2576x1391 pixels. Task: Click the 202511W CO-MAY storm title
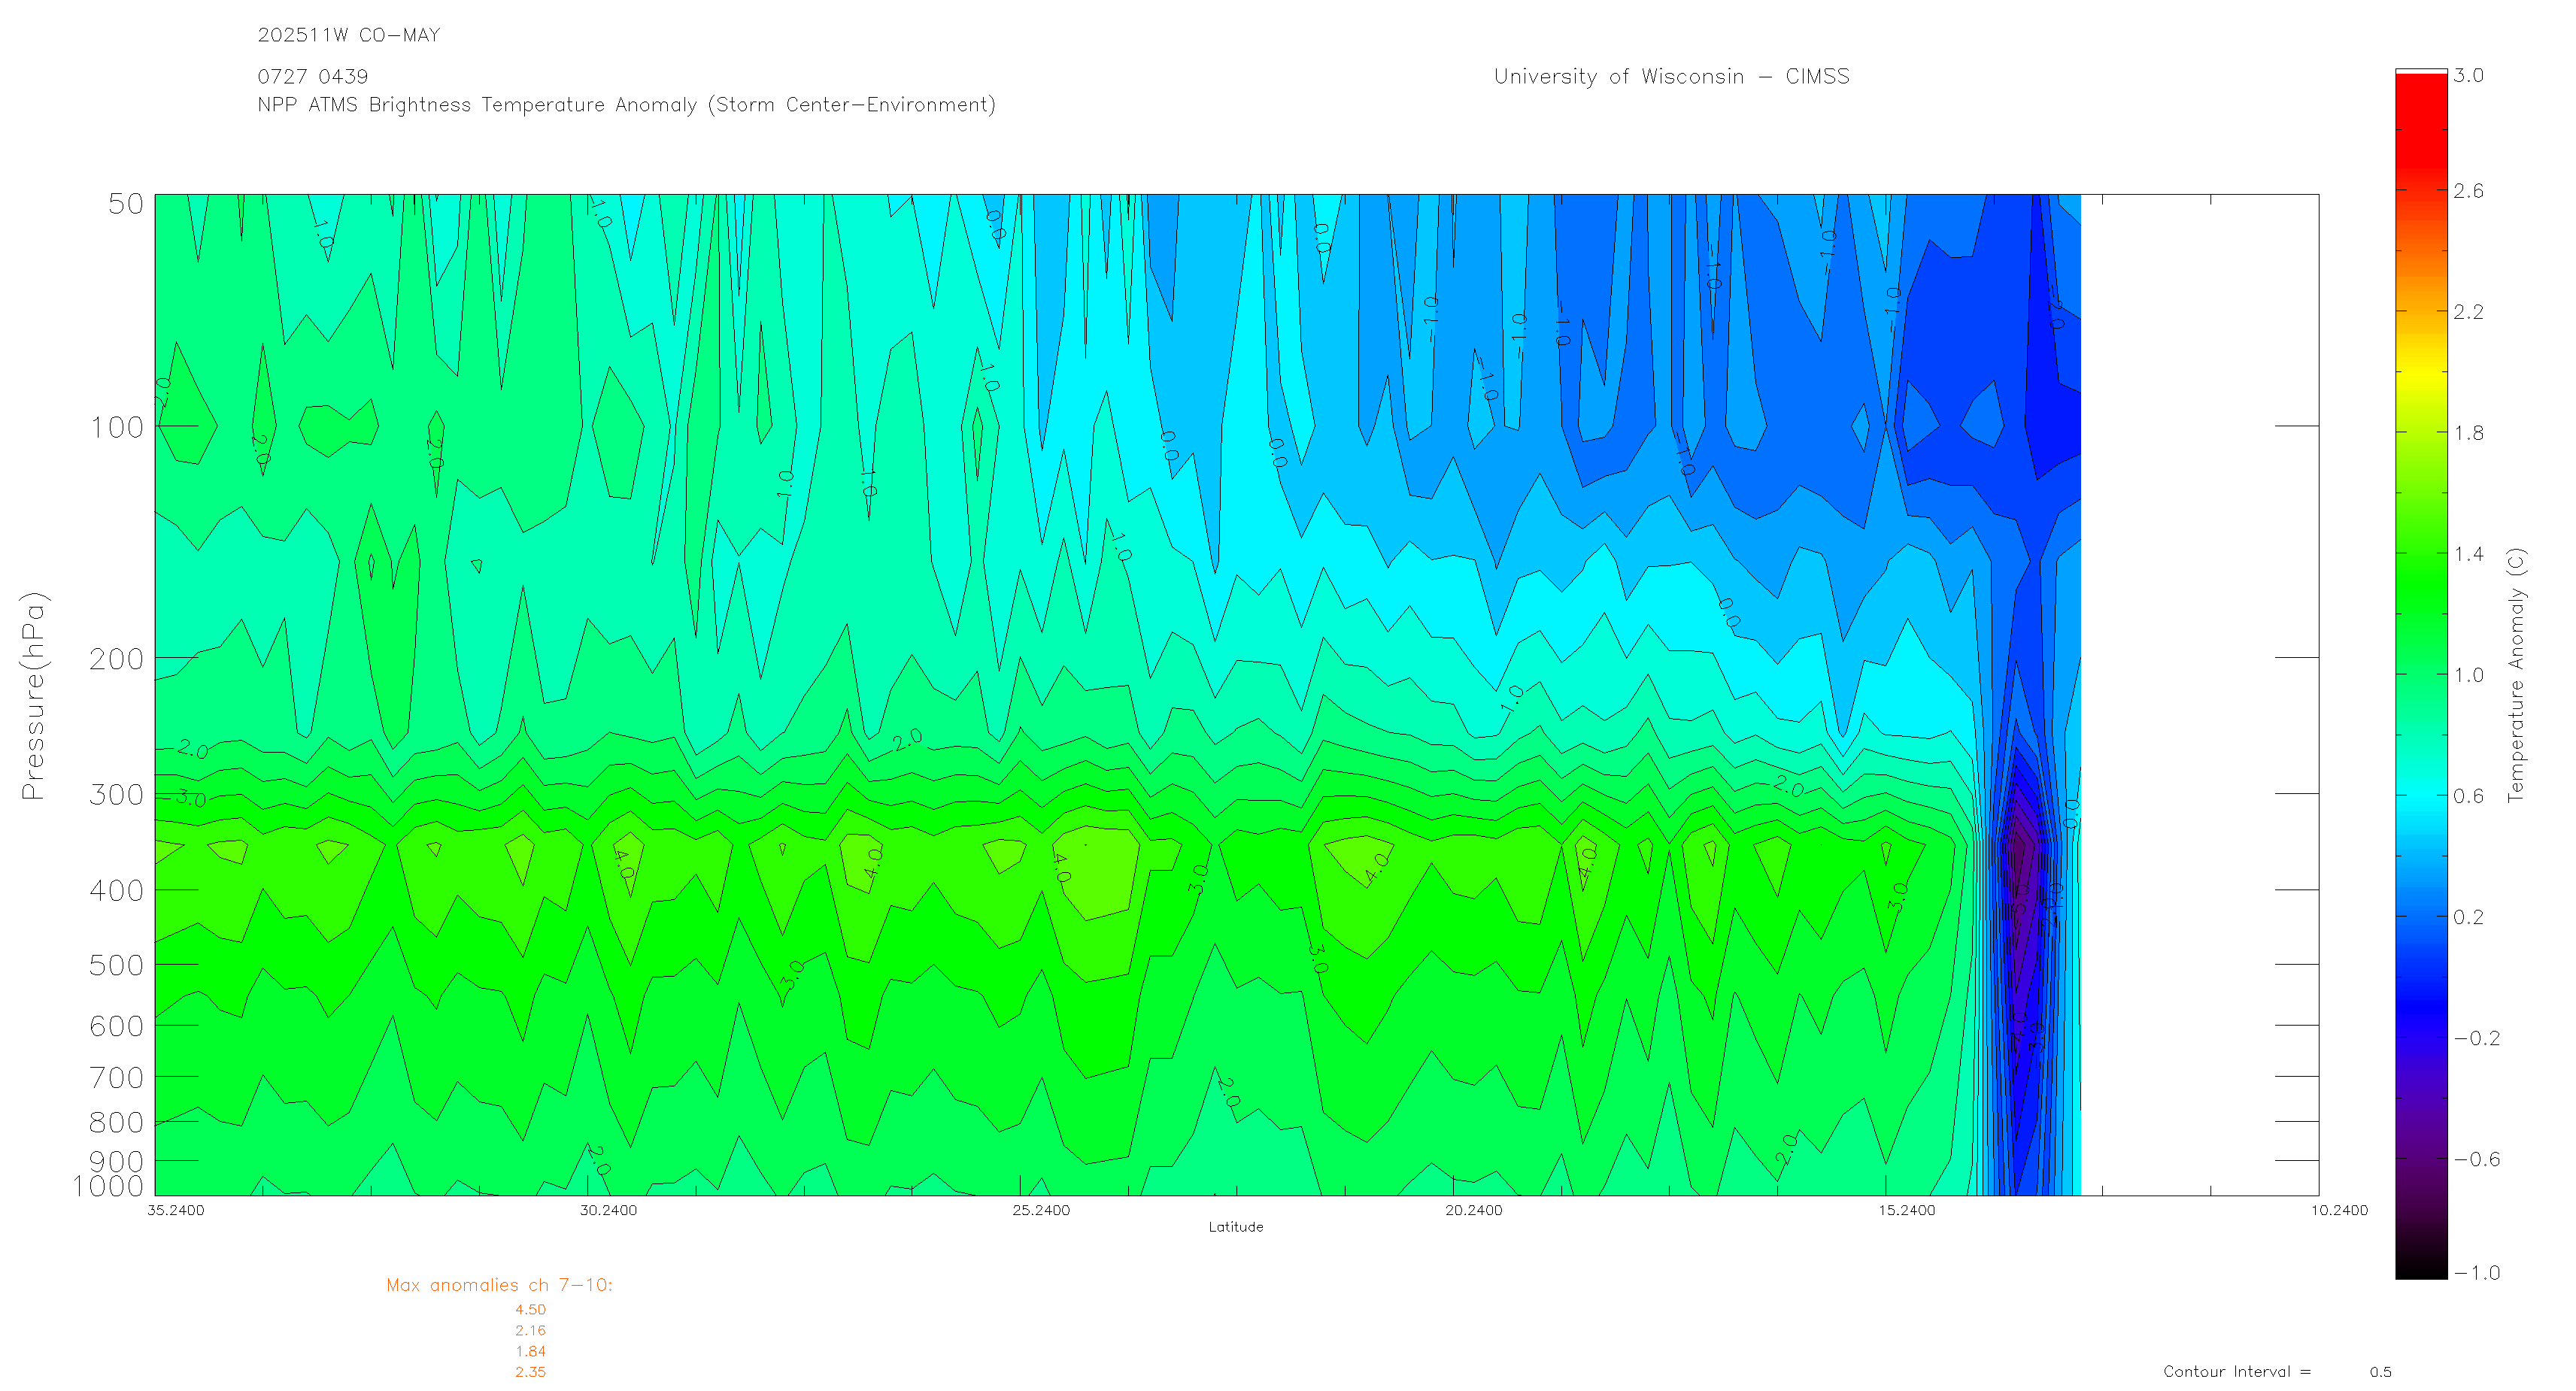click(348, 35)
